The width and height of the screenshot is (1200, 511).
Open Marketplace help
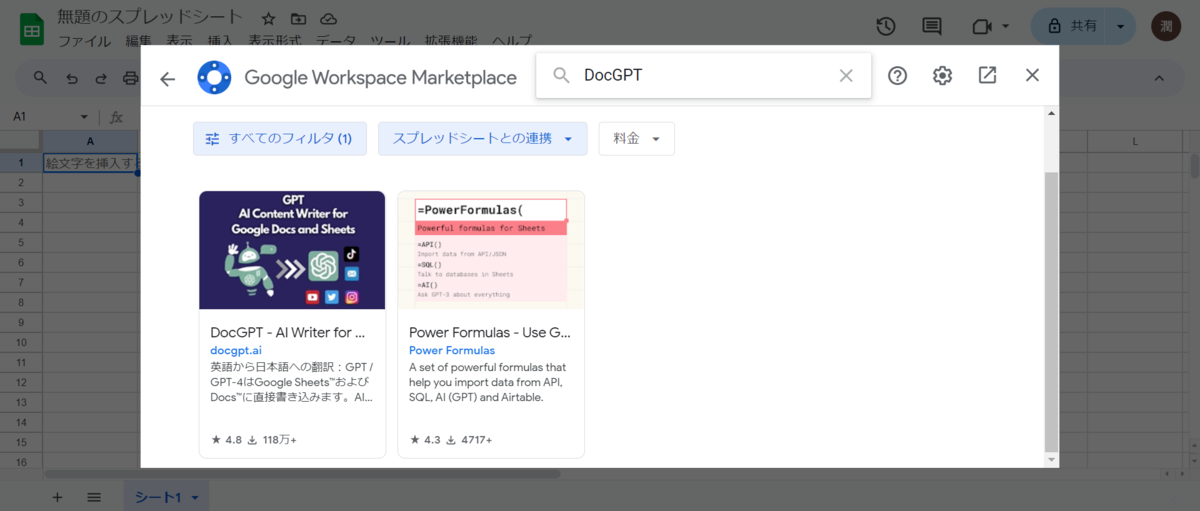(897, 76)
